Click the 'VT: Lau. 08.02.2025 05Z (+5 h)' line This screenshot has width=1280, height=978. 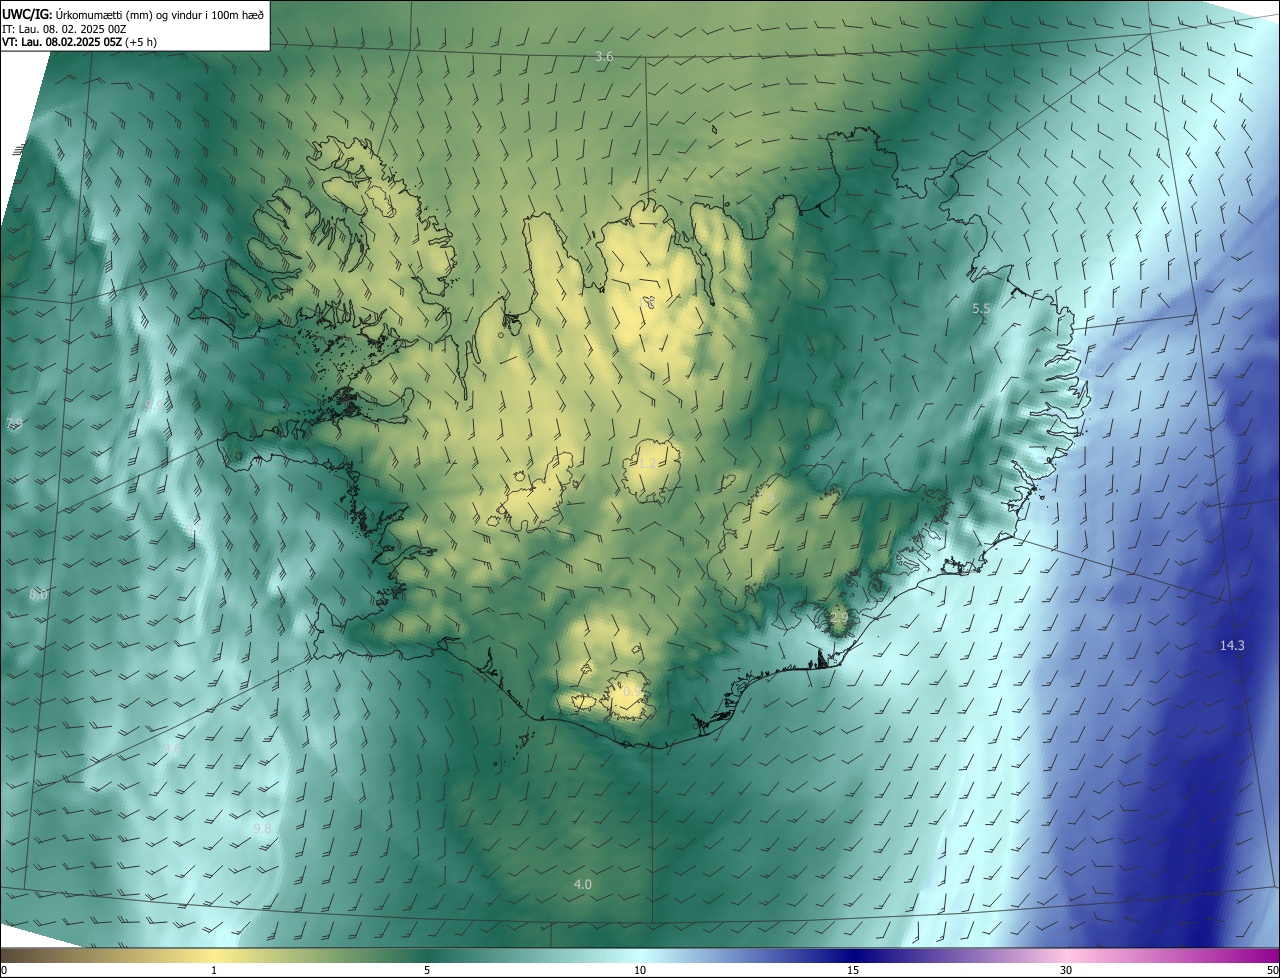[79, 42]
